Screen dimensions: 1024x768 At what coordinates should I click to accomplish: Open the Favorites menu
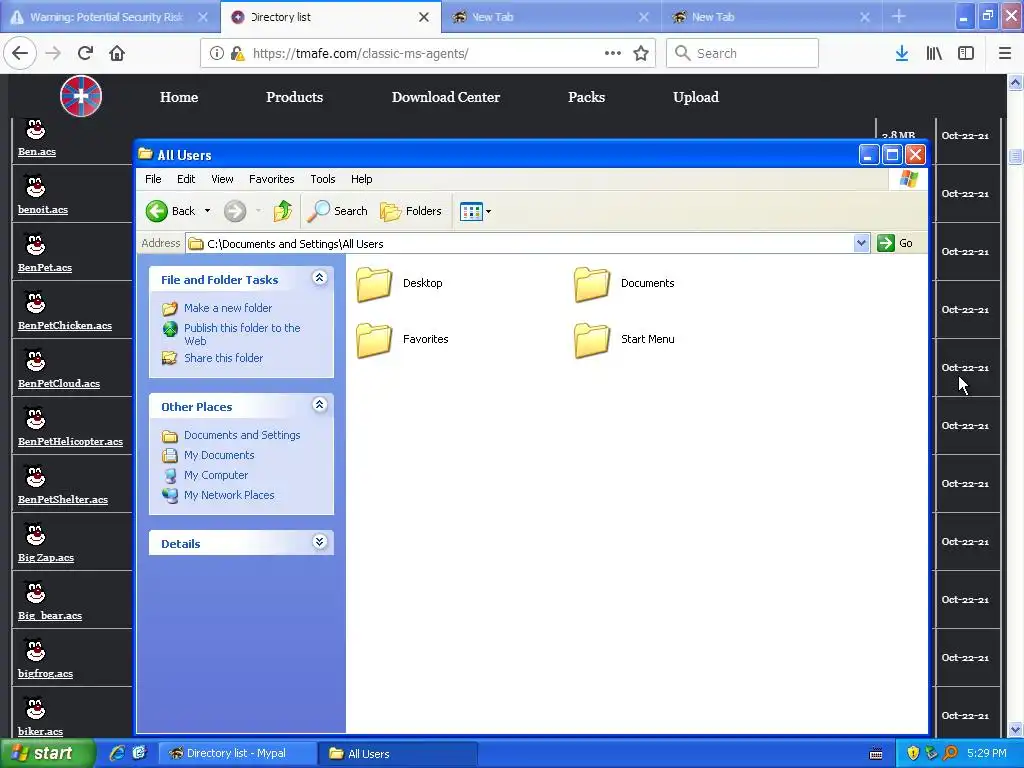tap(272, 179)
